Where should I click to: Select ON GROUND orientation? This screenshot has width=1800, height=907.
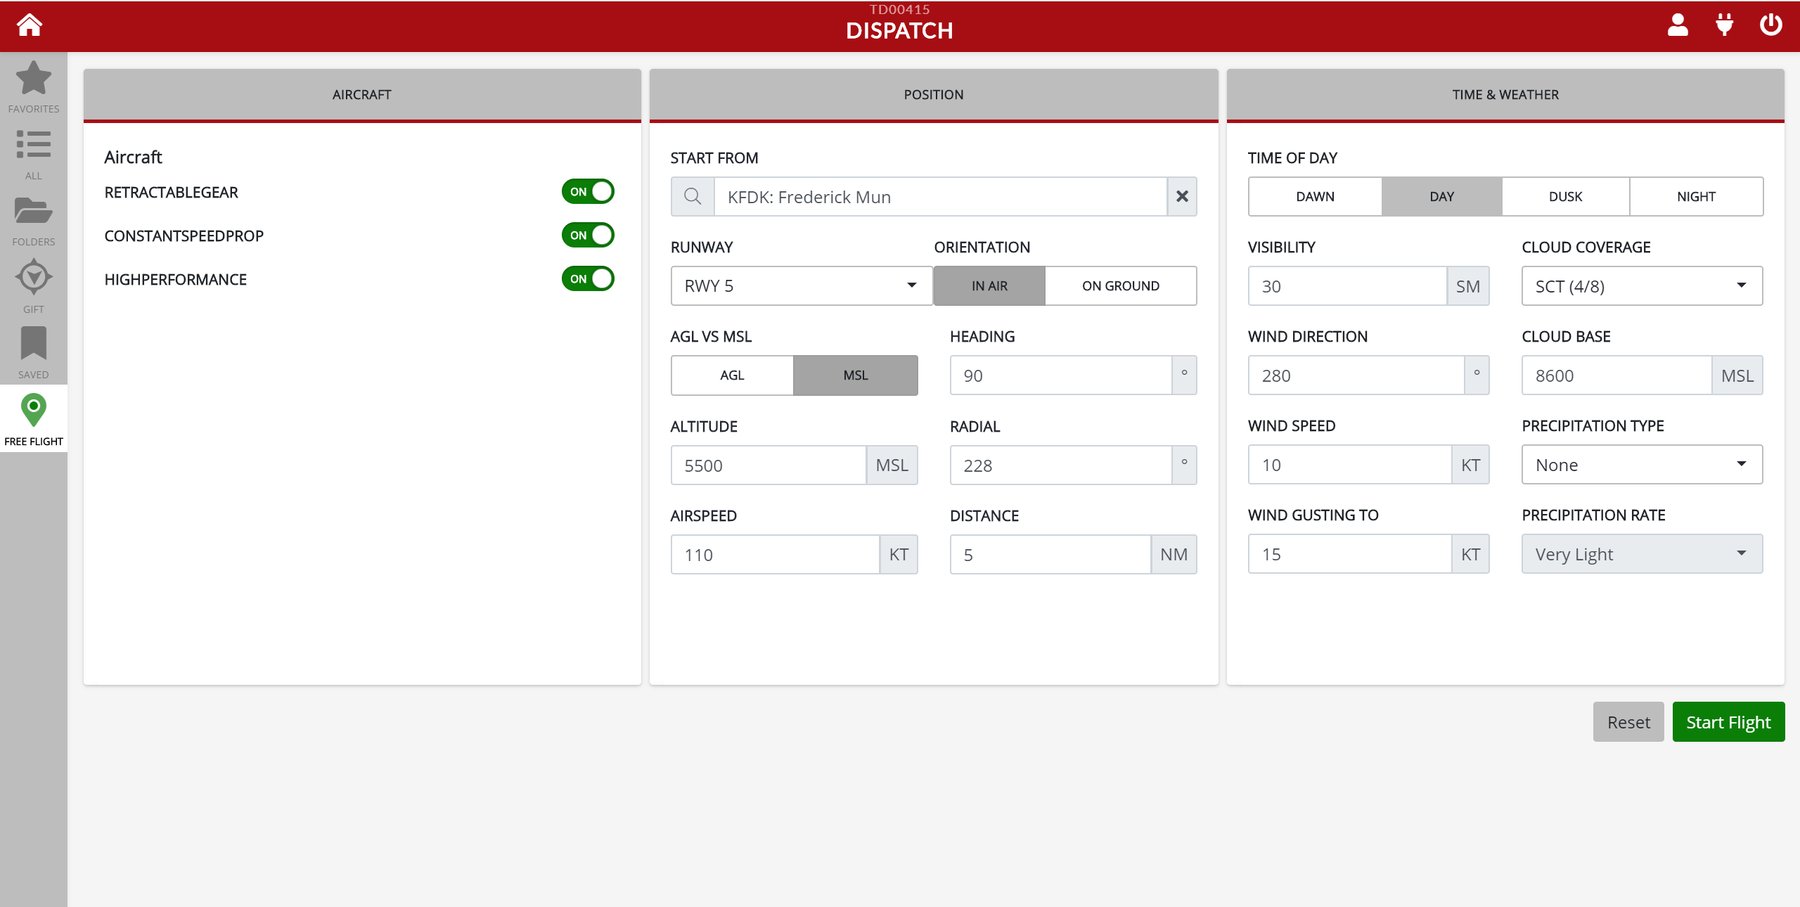click(x=1120, y=285)
